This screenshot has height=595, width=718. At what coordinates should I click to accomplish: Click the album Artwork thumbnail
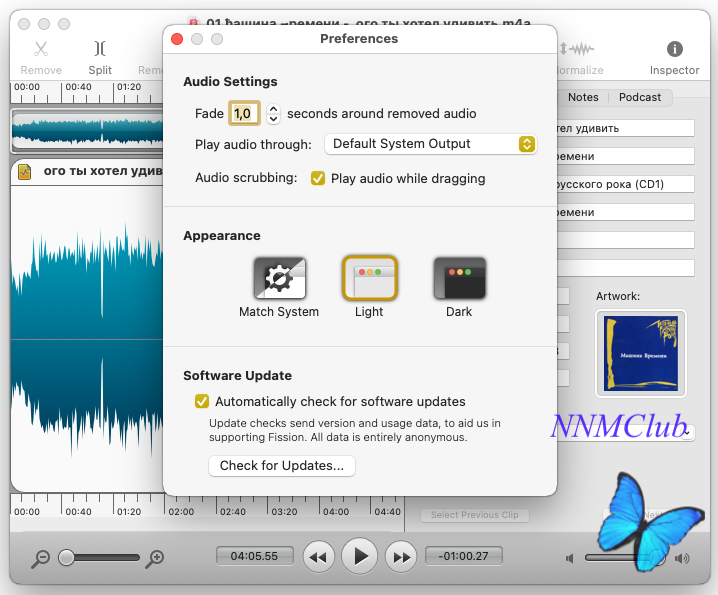pyautogui.click(x=641, y=353)
